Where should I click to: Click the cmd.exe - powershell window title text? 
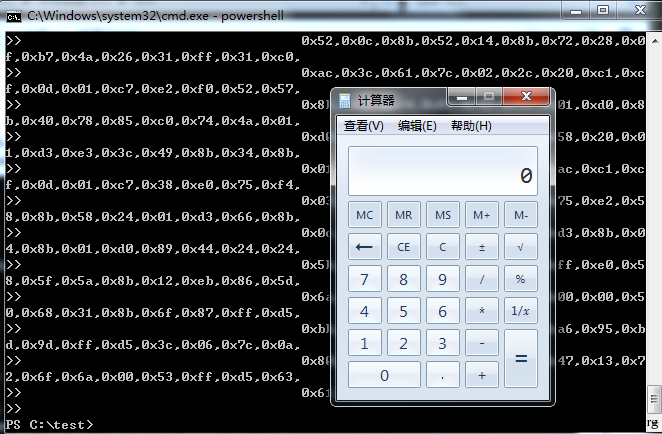(155, 16)
